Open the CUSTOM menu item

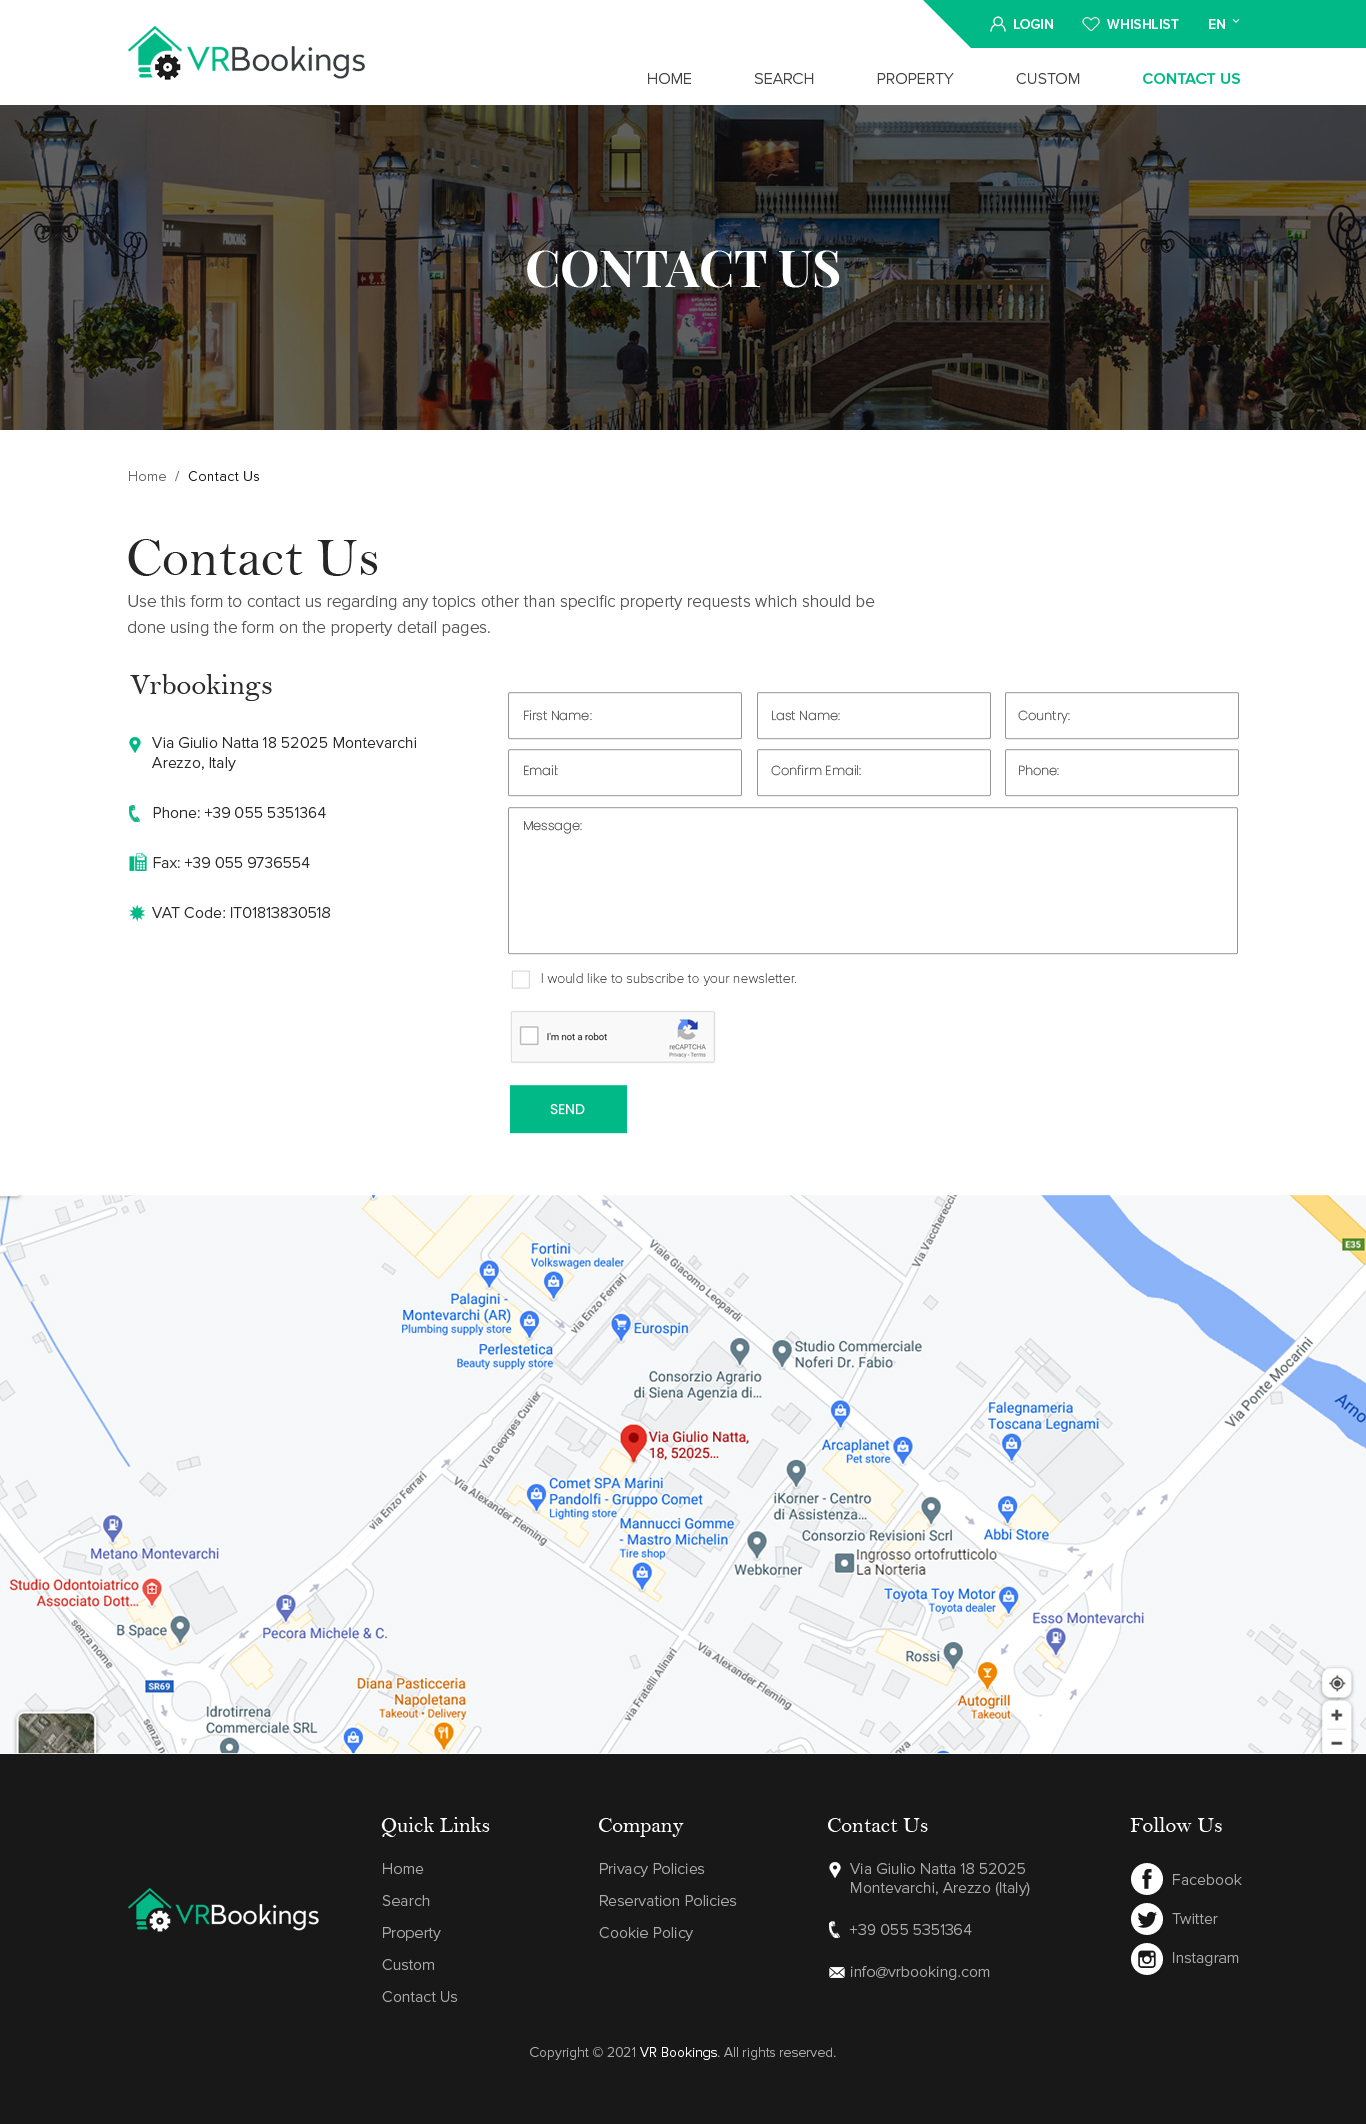1048,79
